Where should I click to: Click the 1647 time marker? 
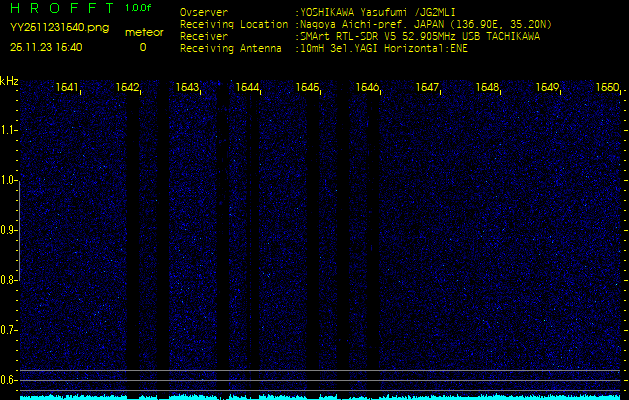click(427, 87)
